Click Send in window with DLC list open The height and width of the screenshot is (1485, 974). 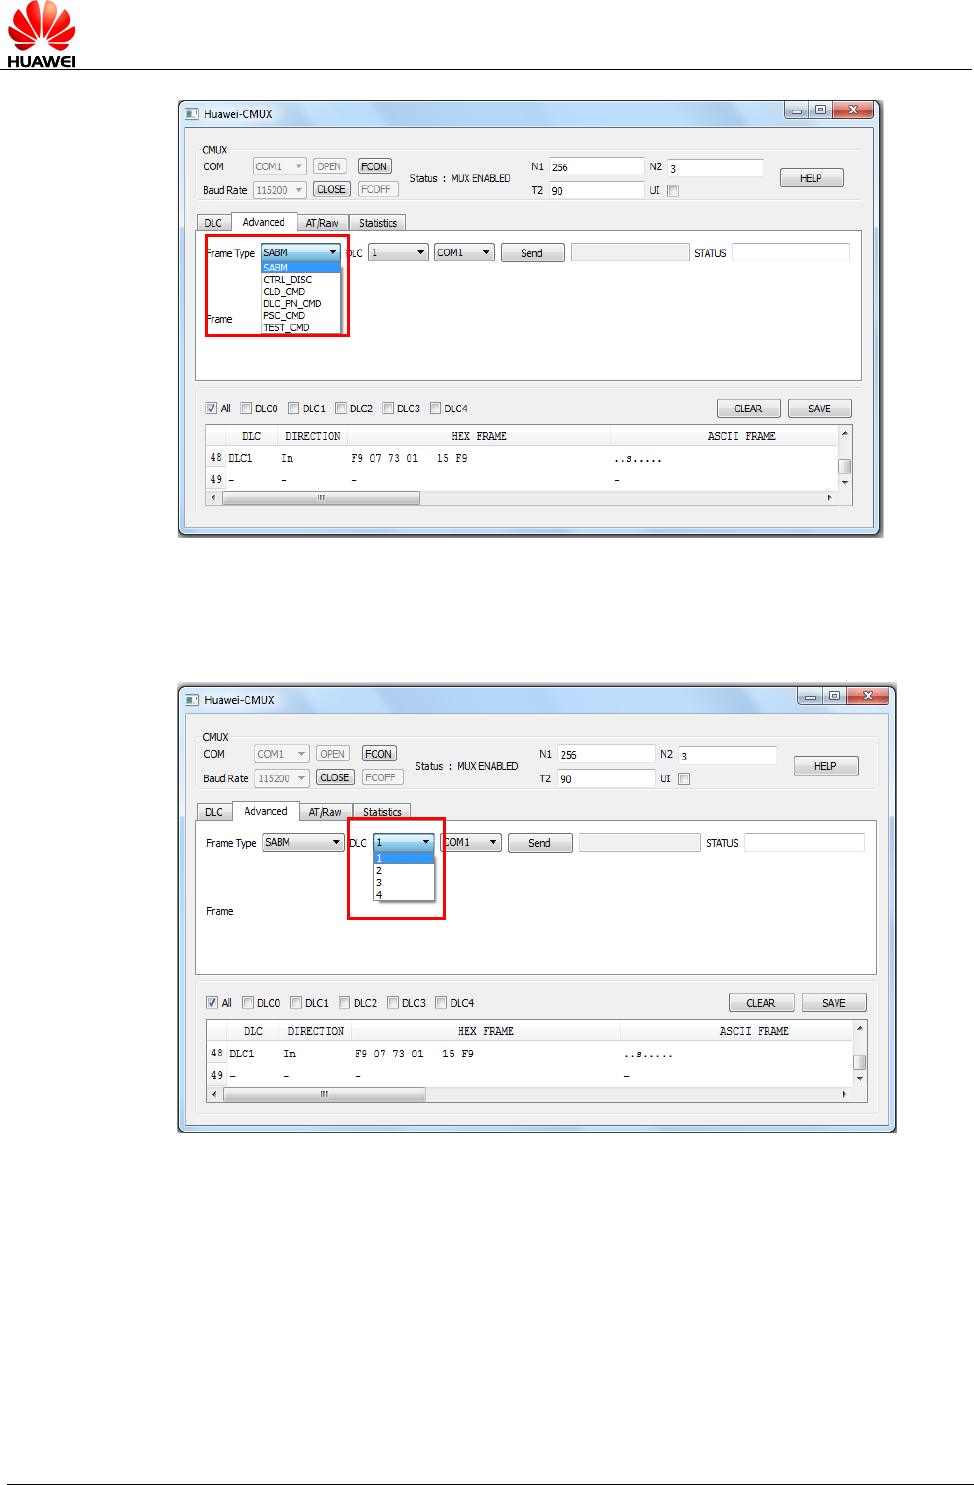(540, 843)
